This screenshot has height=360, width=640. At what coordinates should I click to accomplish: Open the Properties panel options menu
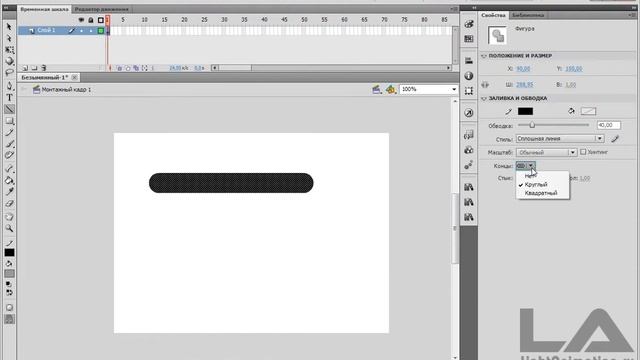pos(632,15)
